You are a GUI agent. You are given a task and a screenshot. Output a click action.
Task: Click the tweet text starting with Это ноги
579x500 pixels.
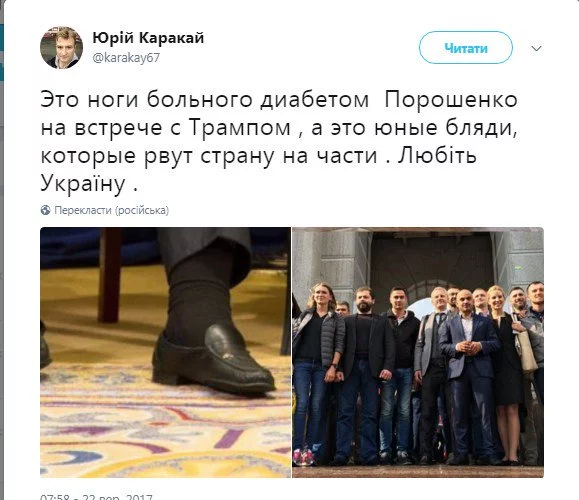279,141
